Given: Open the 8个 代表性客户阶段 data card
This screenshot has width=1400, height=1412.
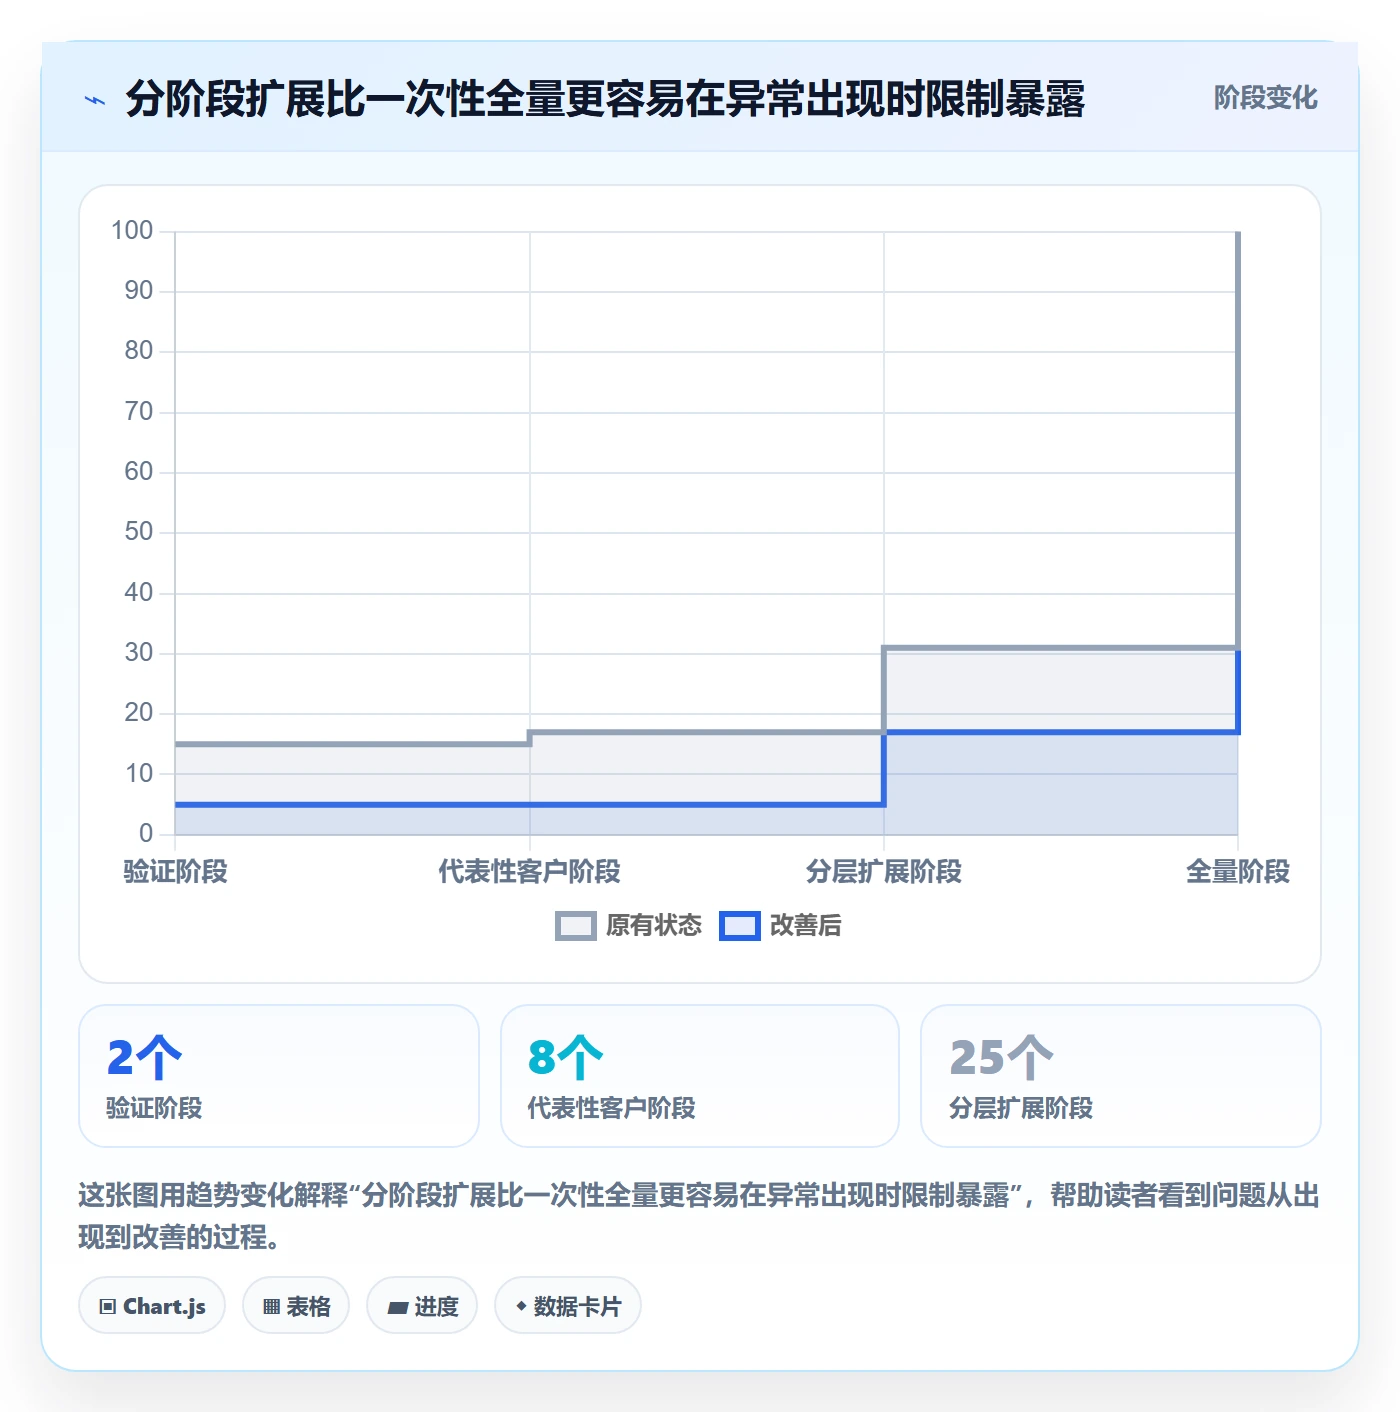Looking at the screenshot, I should pos(700,1076).
